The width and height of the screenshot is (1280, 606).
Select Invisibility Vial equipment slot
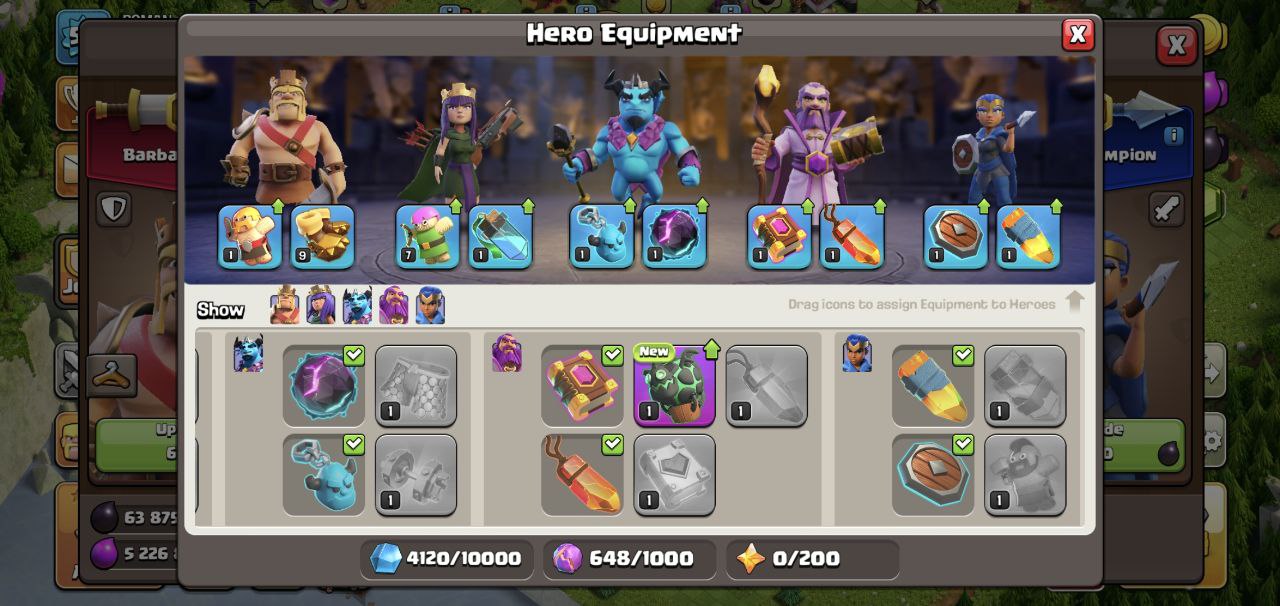click(500, 237)
